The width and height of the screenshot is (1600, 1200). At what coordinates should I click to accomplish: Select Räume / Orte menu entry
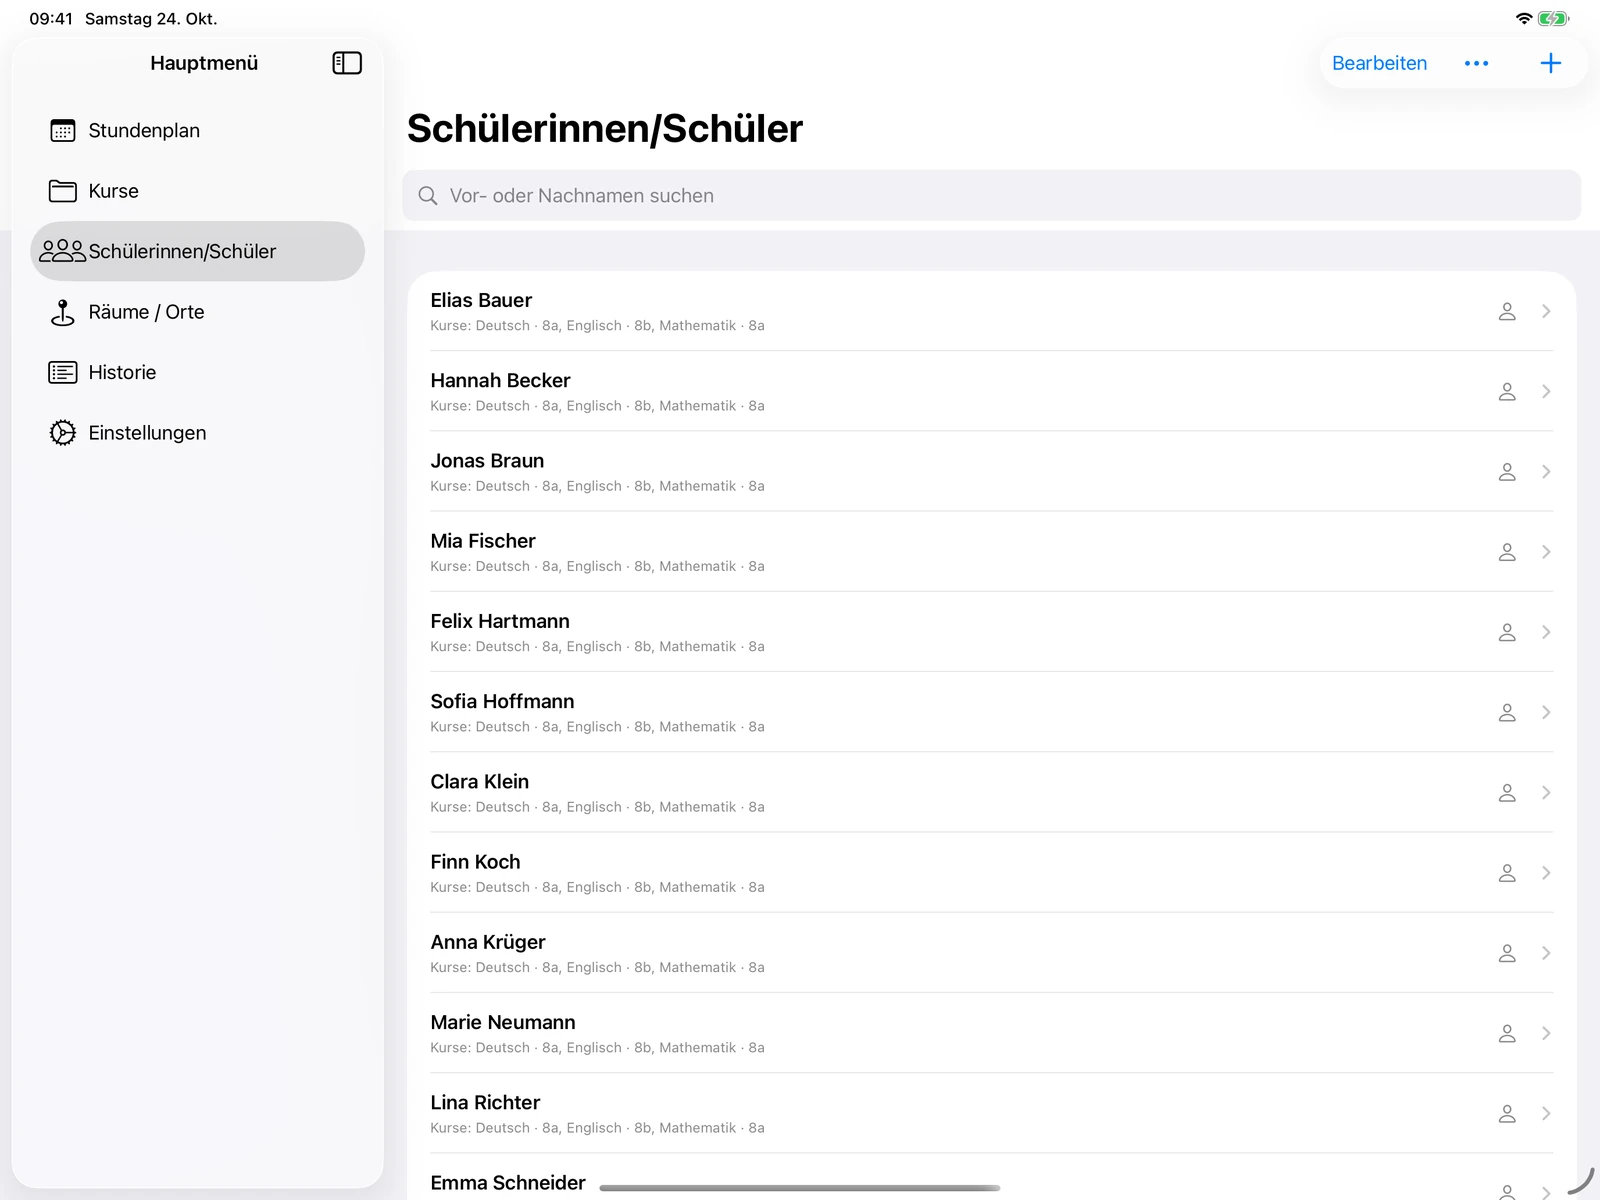(197, 312)
